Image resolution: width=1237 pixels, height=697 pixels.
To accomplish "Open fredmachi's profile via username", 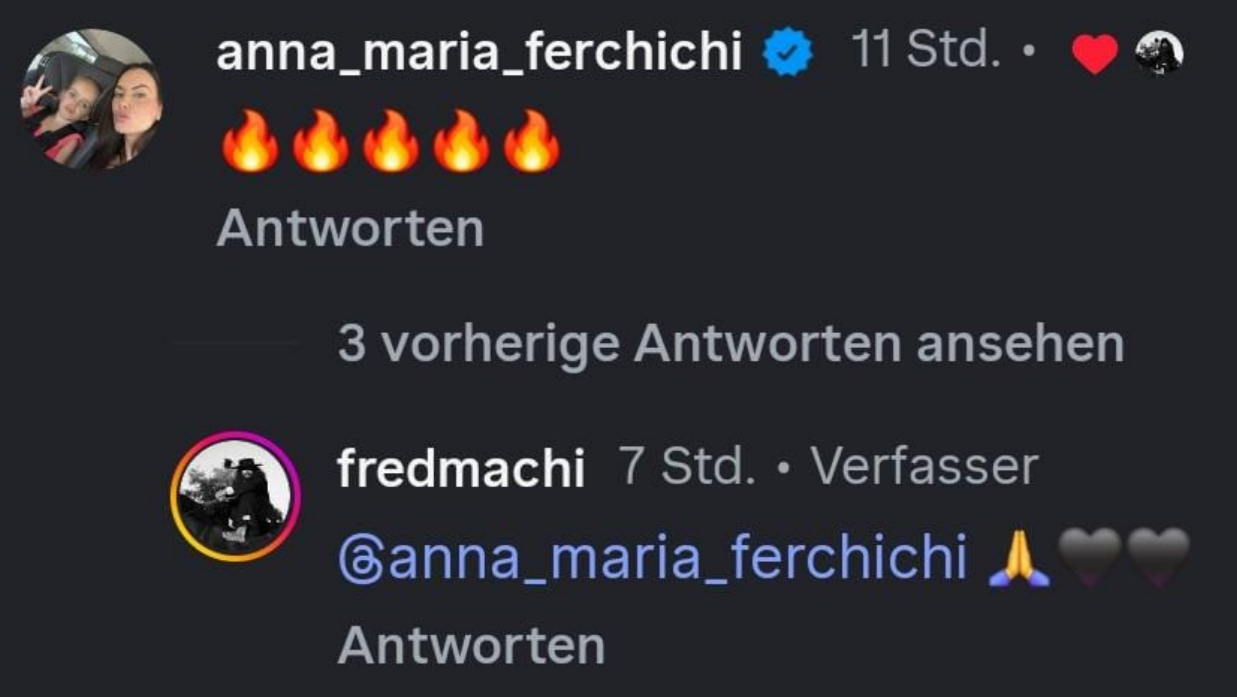I will click(461, 468).
